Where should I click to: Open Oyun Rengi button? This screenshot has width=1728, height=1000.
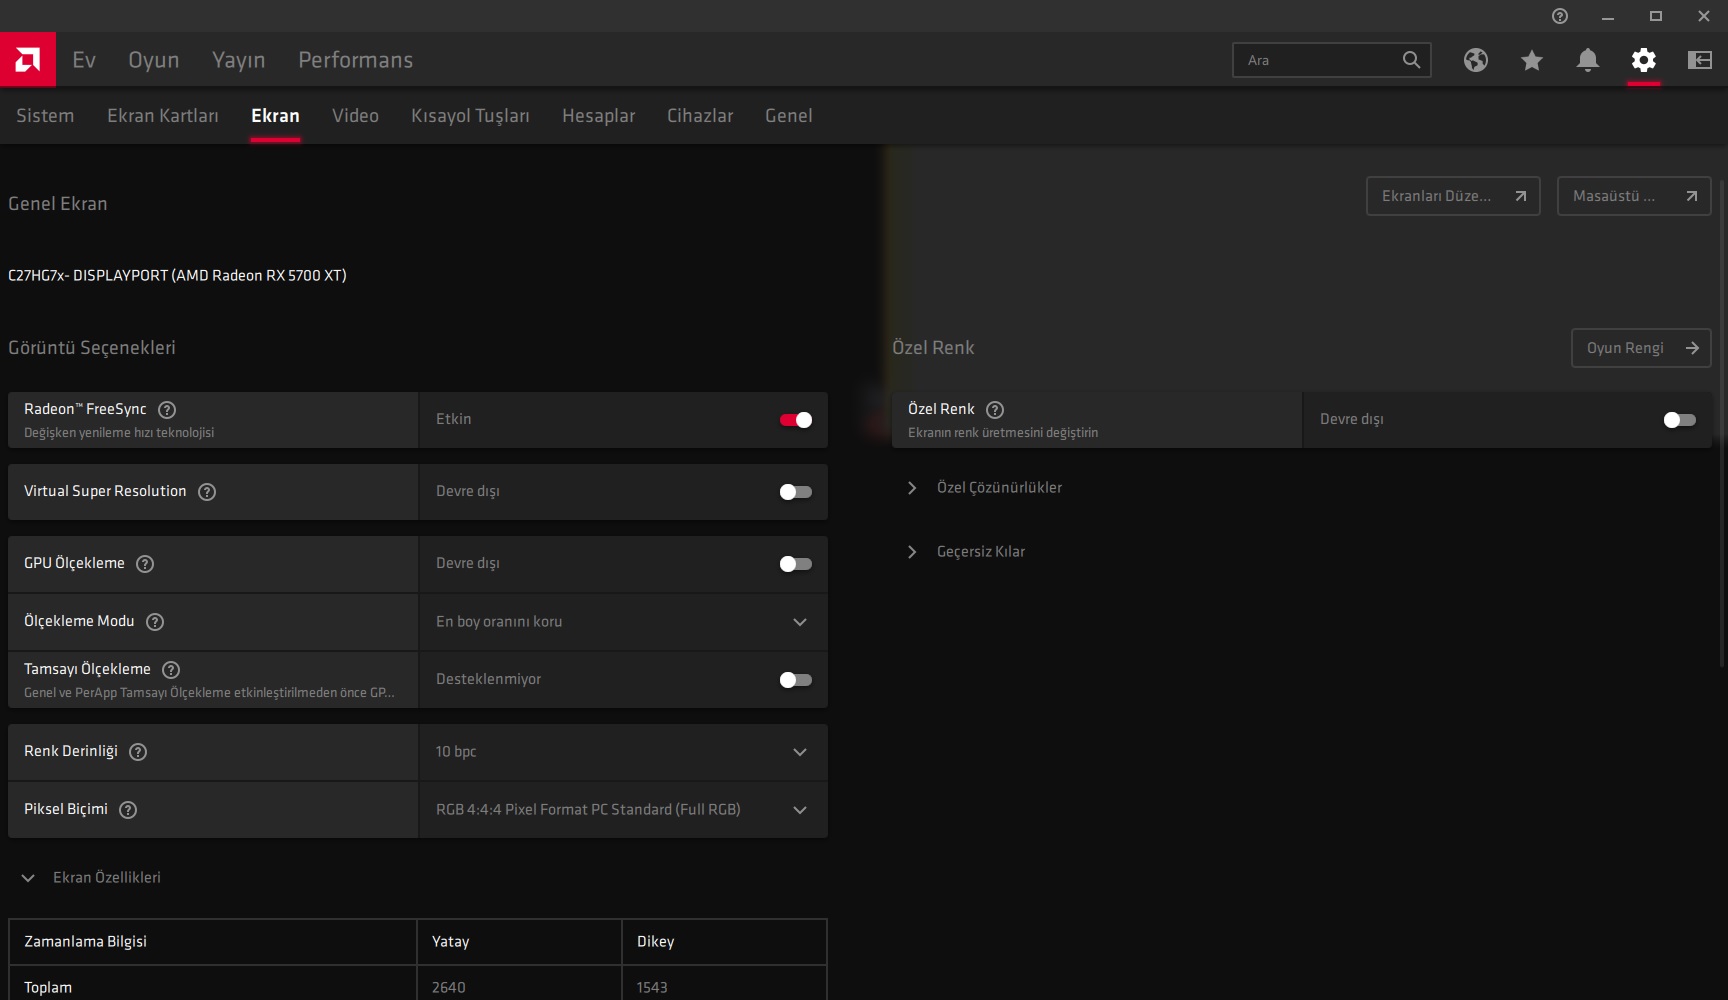click(1641, 348)
